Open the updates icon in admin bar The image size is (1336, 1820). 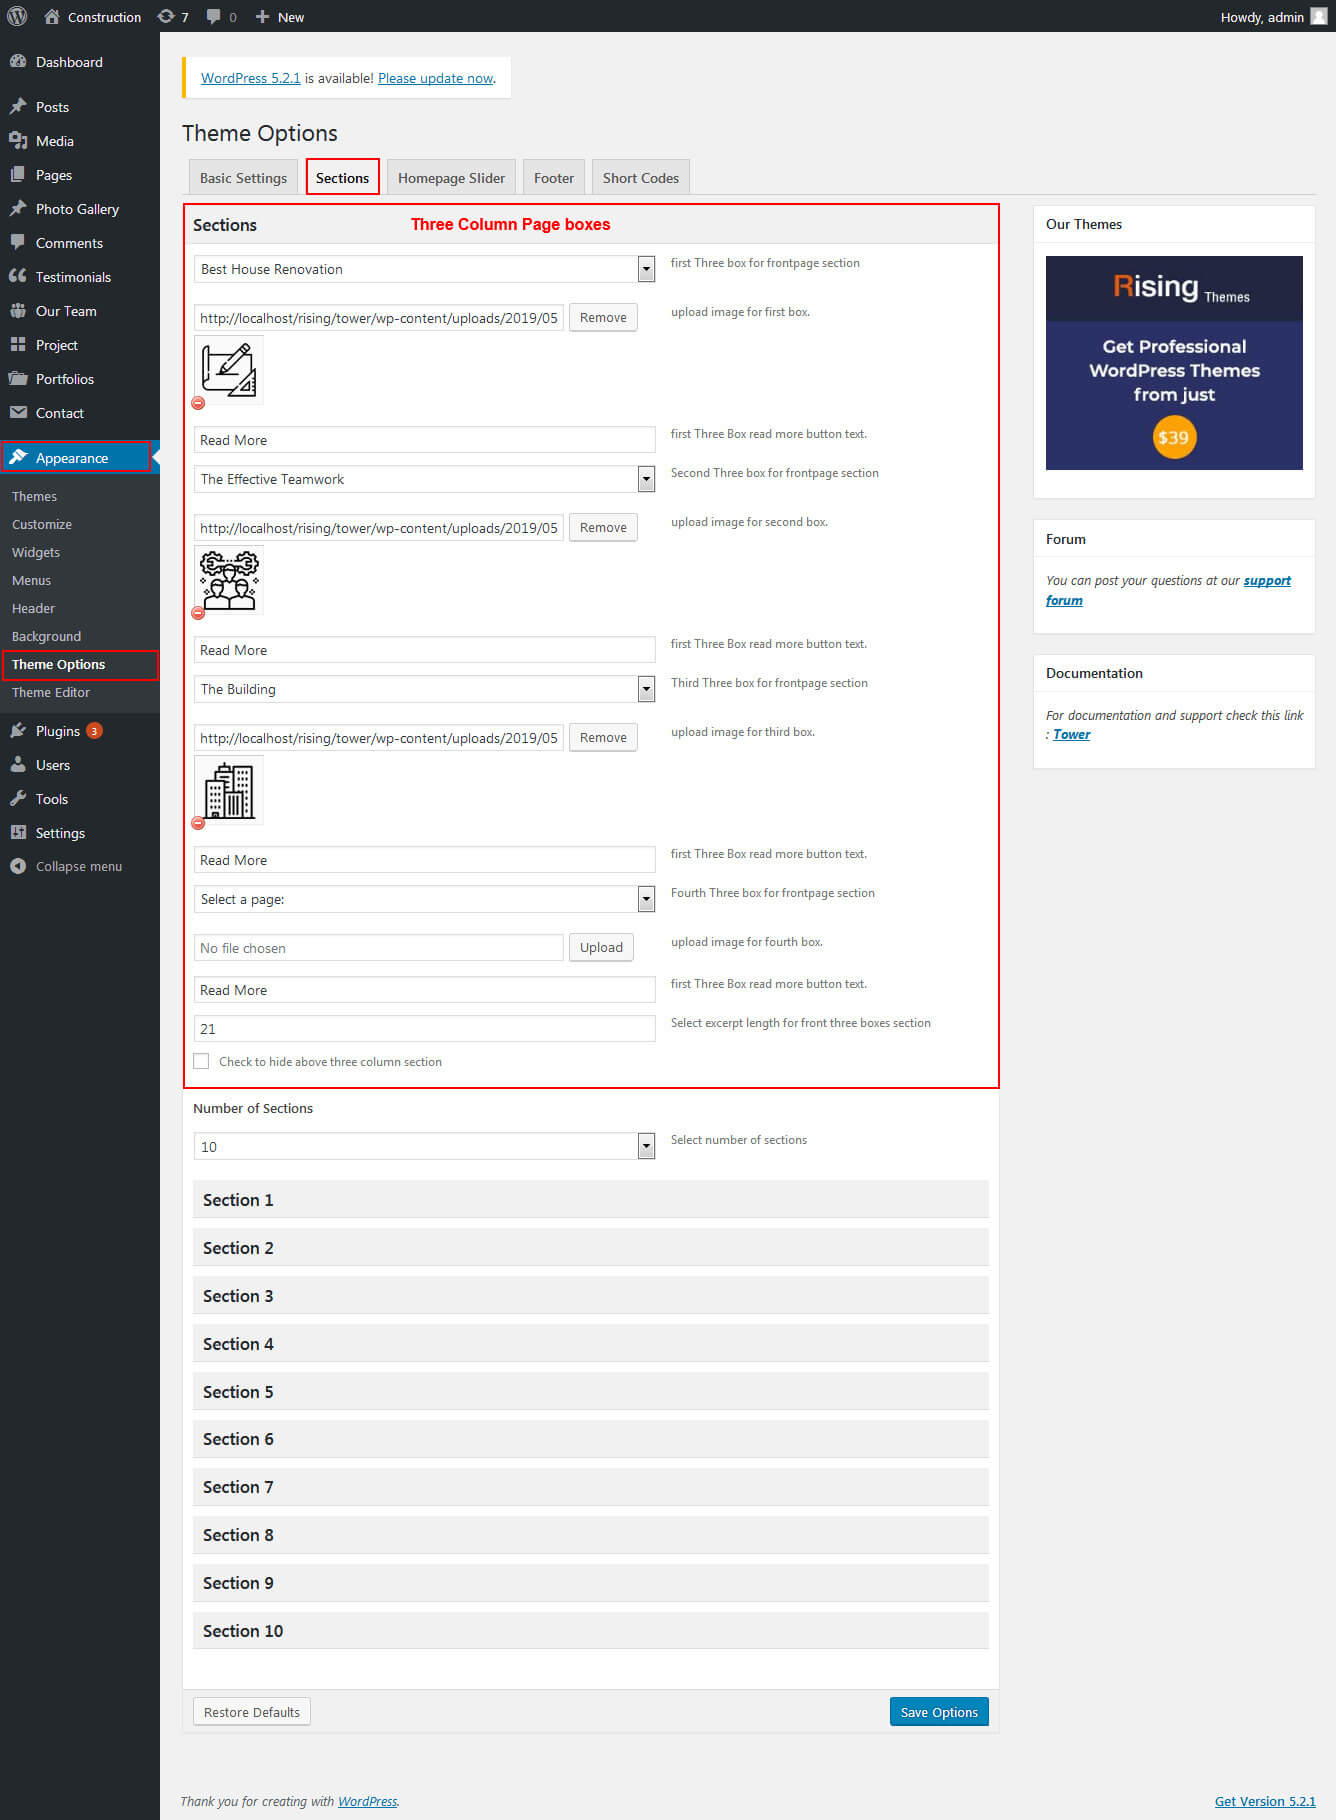[166, 16]
